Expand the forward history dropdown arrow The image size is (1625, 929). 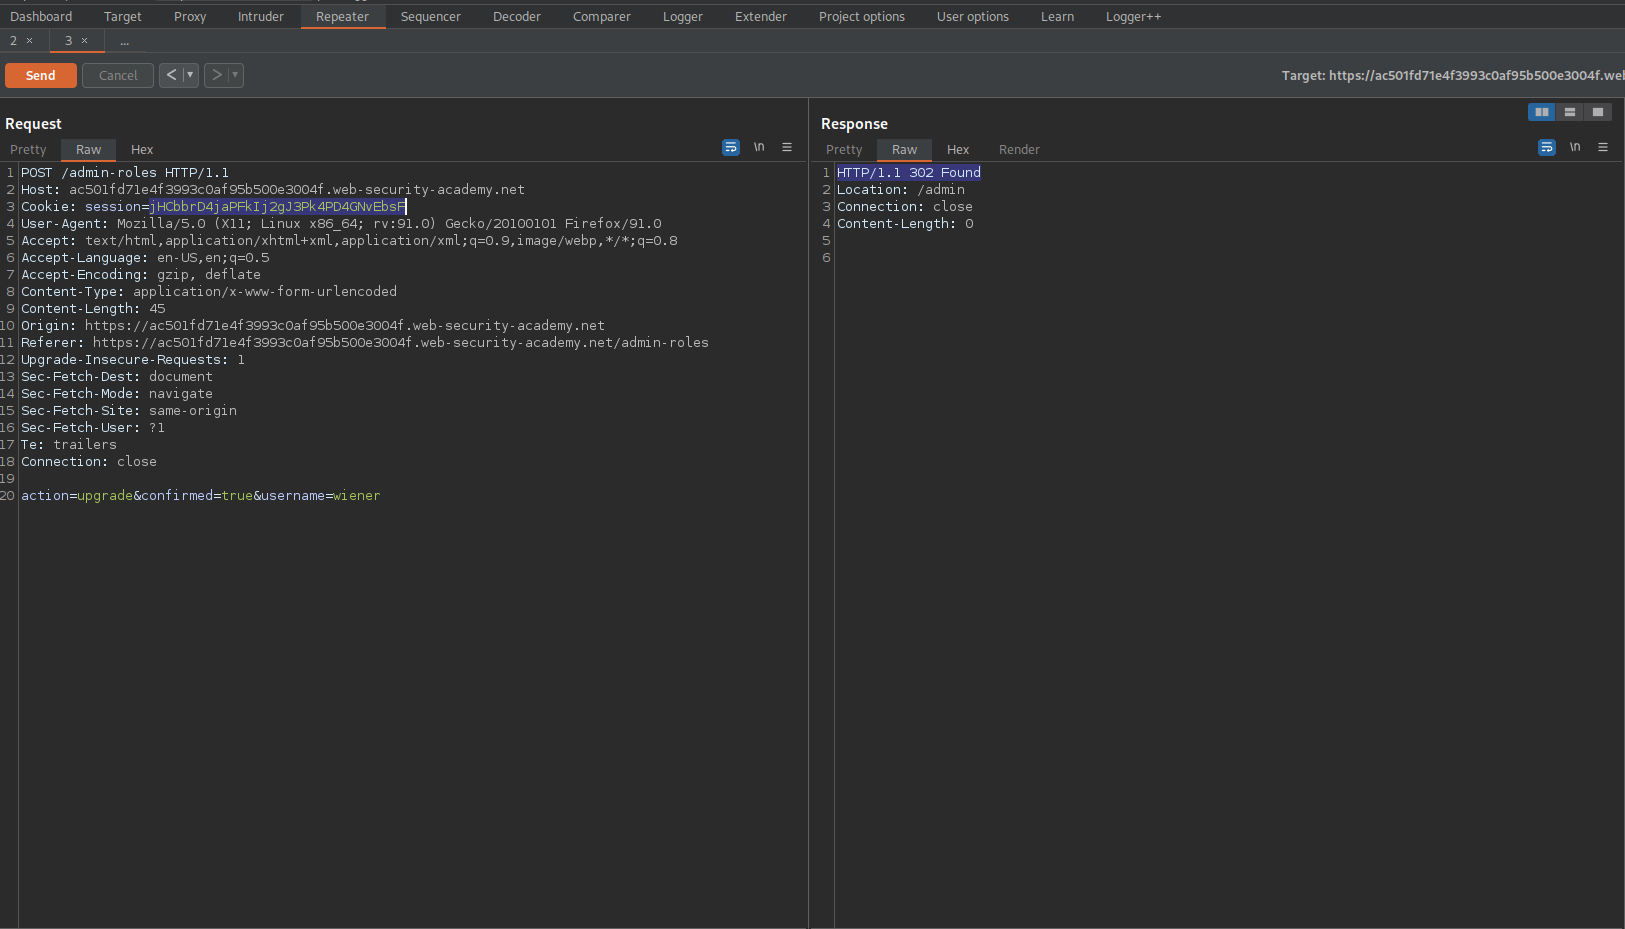coord(235,75)
